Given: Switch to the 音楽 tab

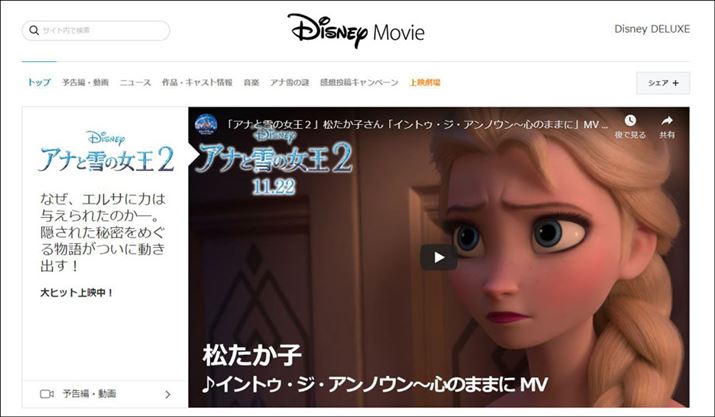Looking at the screenshot, I should point(251,83).
